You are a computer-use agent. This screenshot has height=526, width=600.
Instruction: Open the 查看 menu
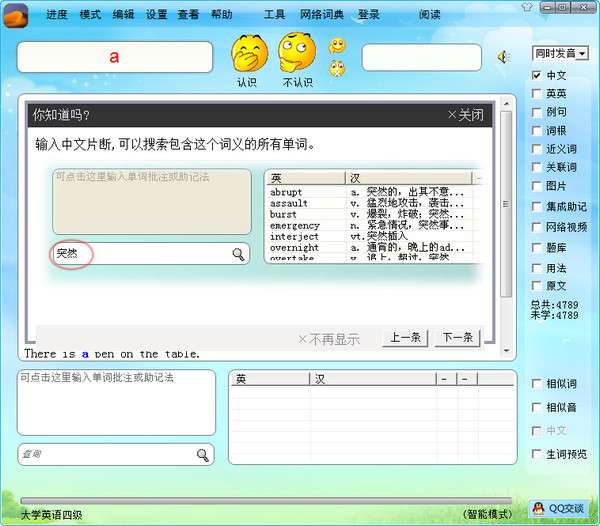point(188,15)
